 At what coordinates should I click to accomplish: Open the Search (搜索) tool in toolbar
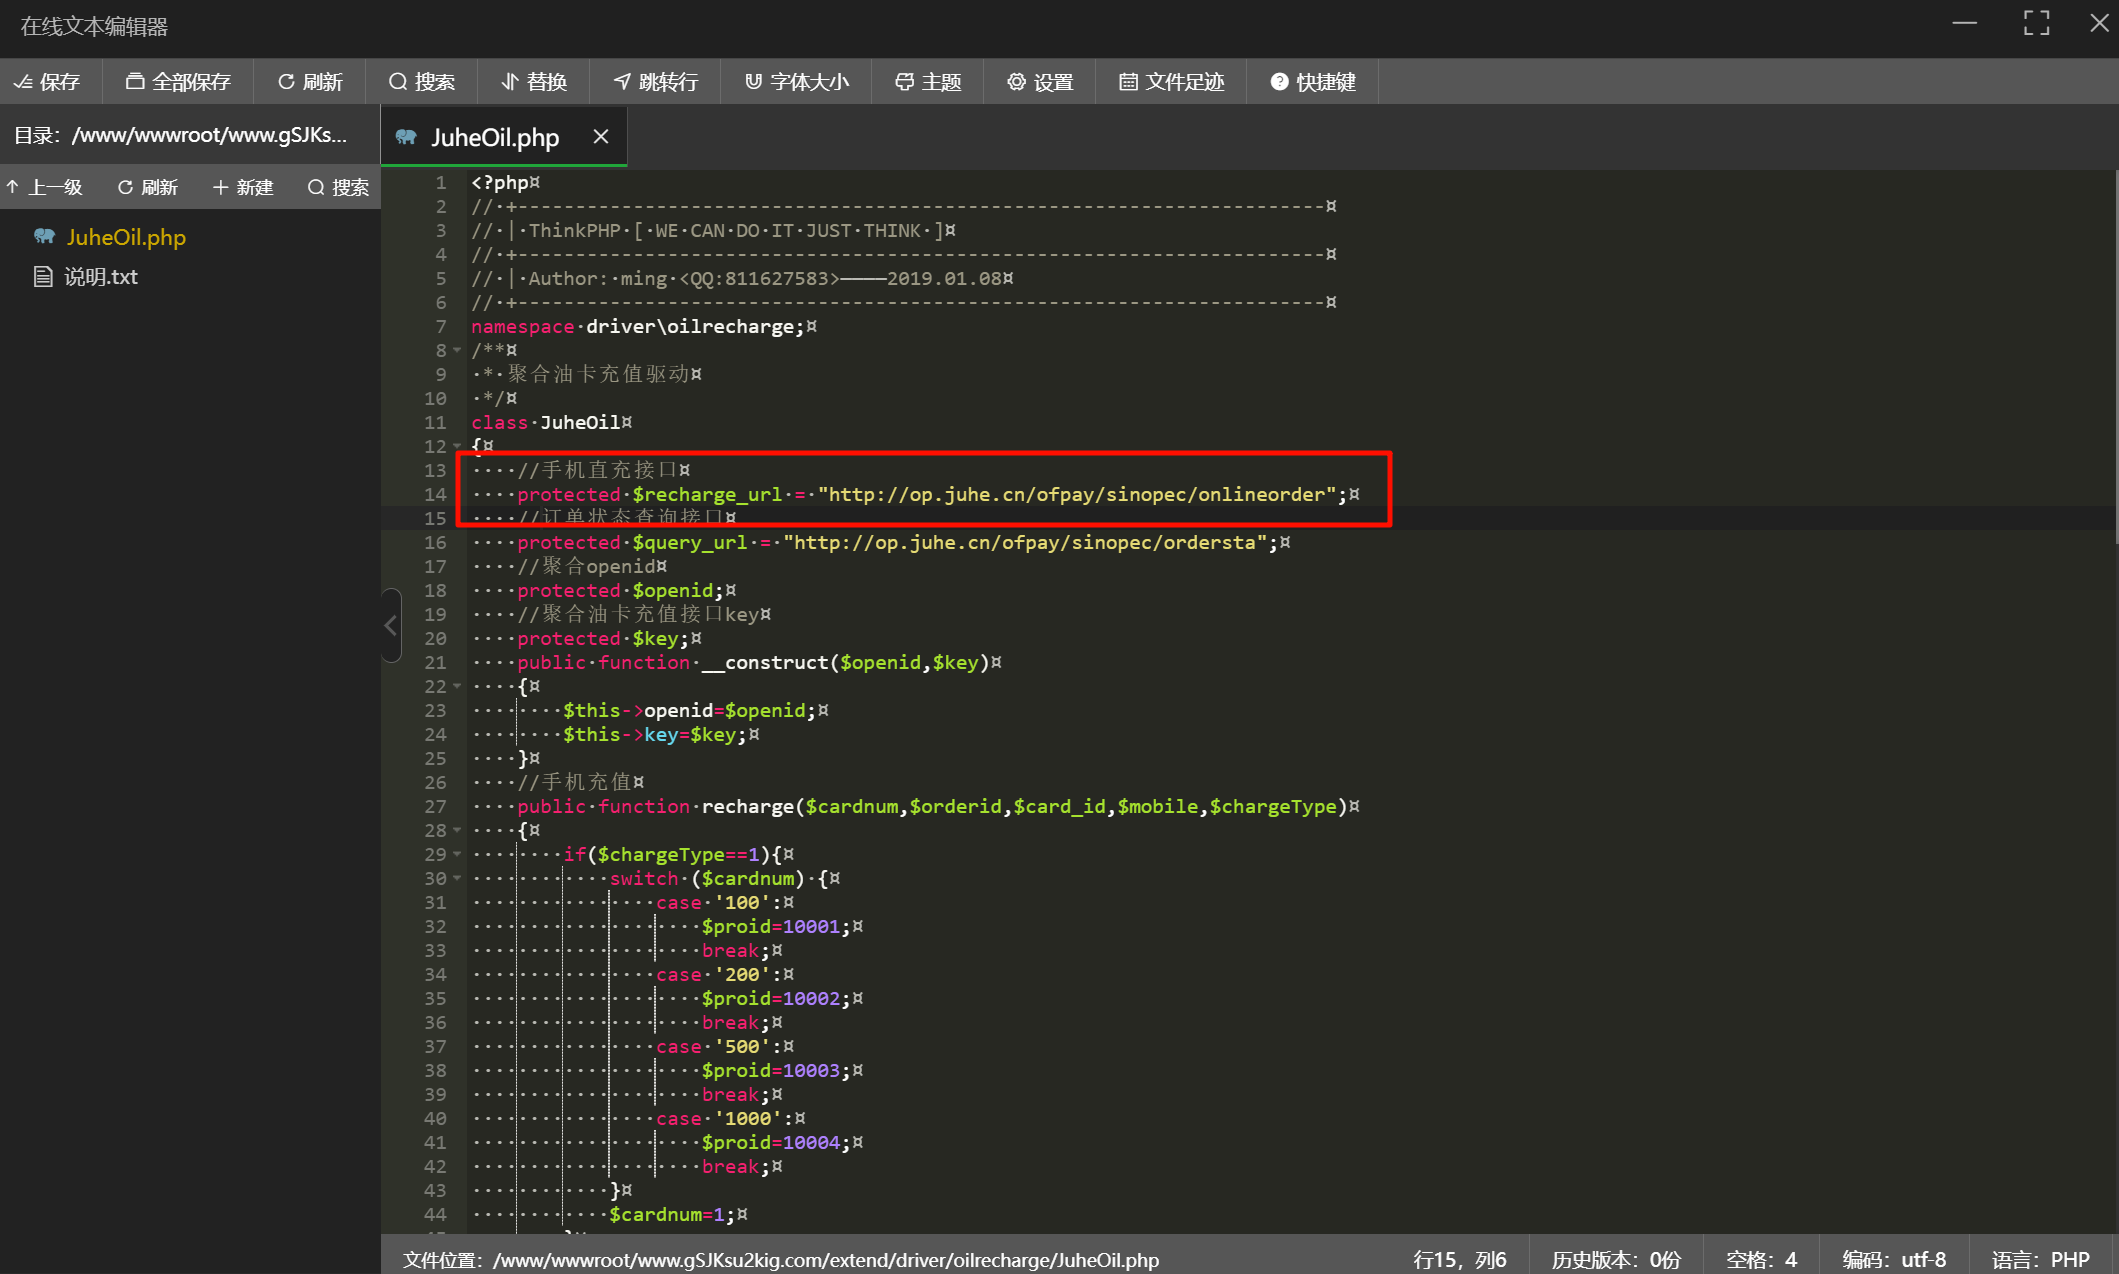pyautogui.click(x=421, y=82)
